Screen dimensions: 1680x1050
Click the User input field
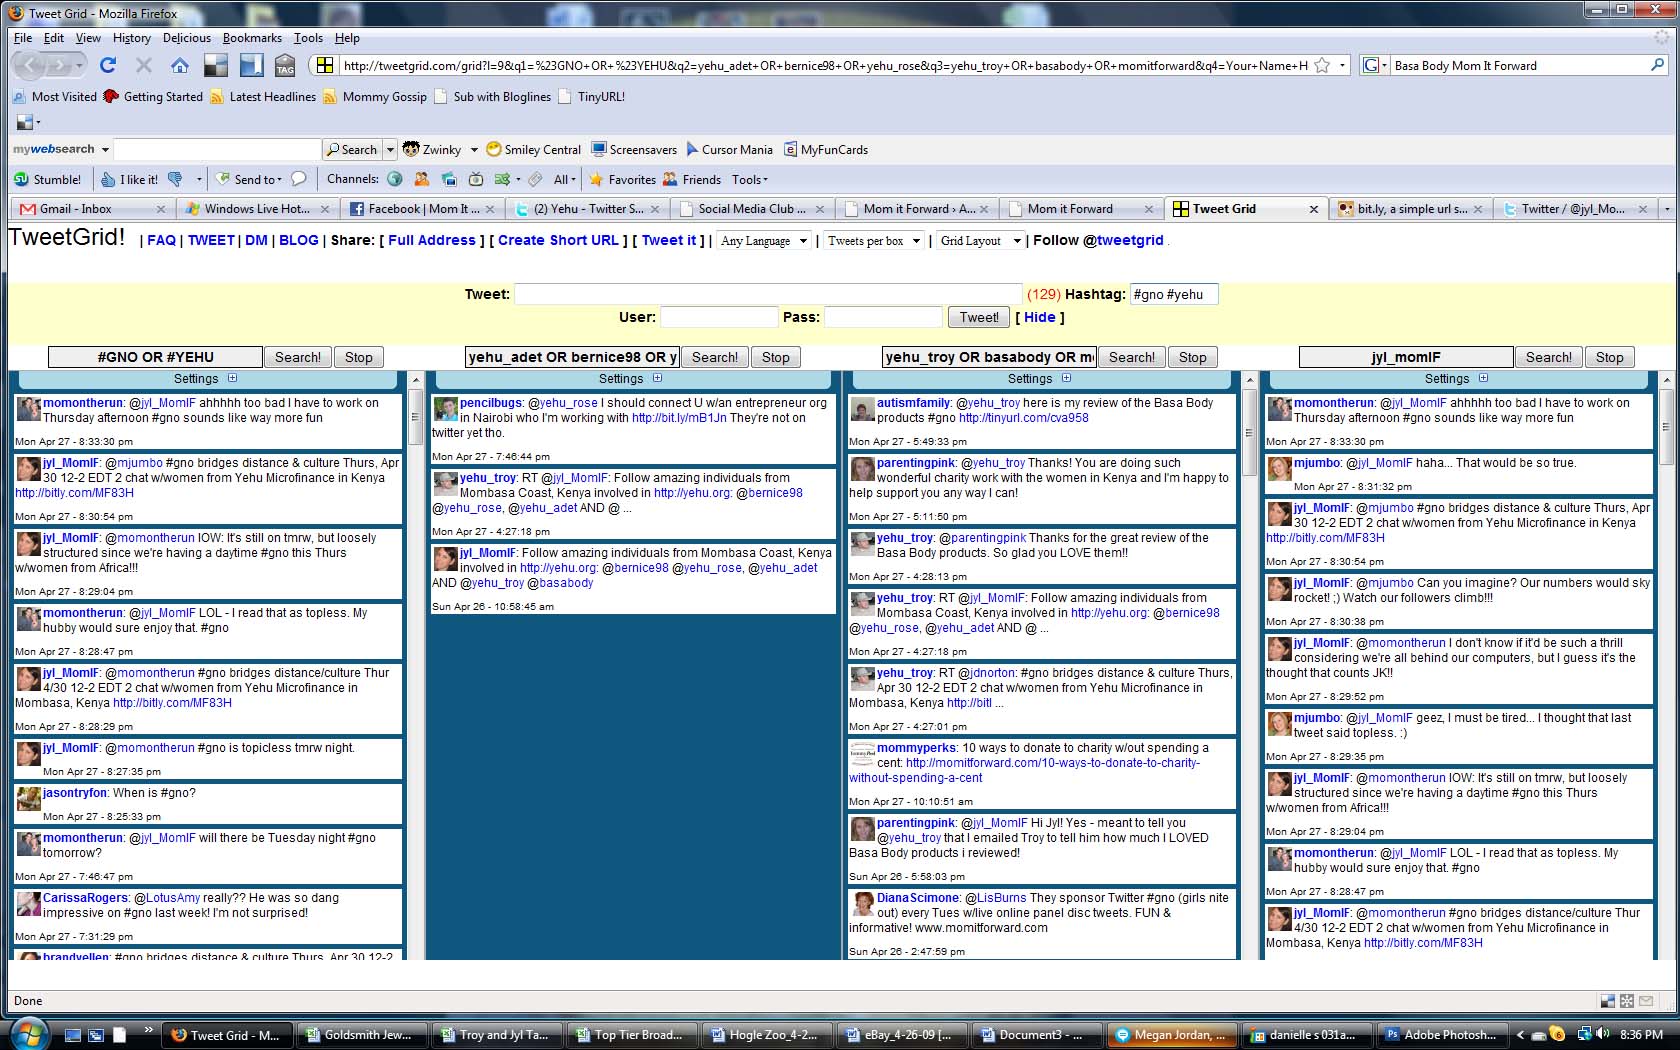coord(719,317)
